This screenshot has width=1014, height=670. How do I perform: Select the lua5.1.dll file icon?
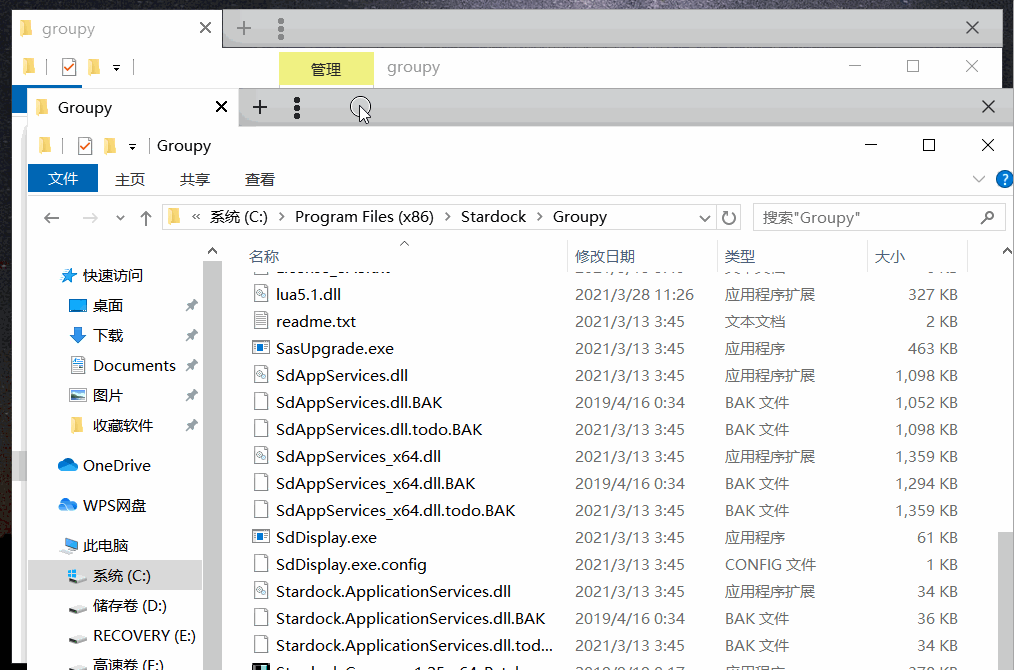[x=261, y=294]
